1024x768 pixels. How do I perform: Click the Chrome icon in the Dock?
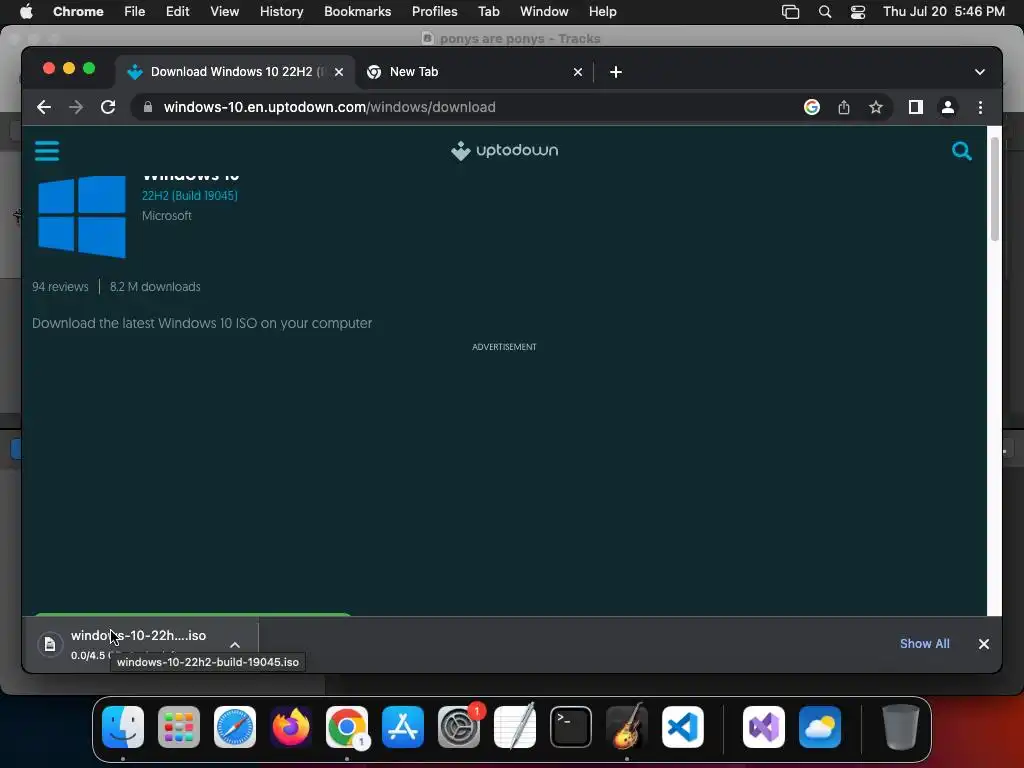click(x=347, y=727)
